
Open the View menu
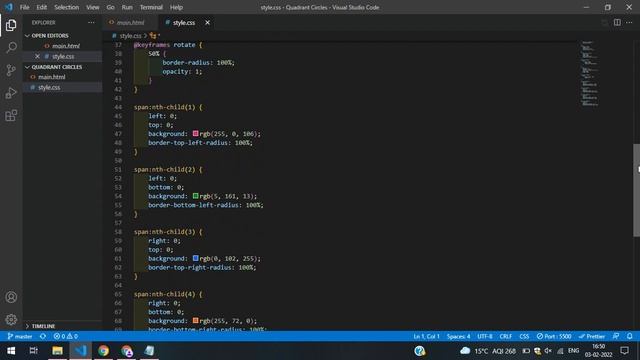(x=93, y=7)
